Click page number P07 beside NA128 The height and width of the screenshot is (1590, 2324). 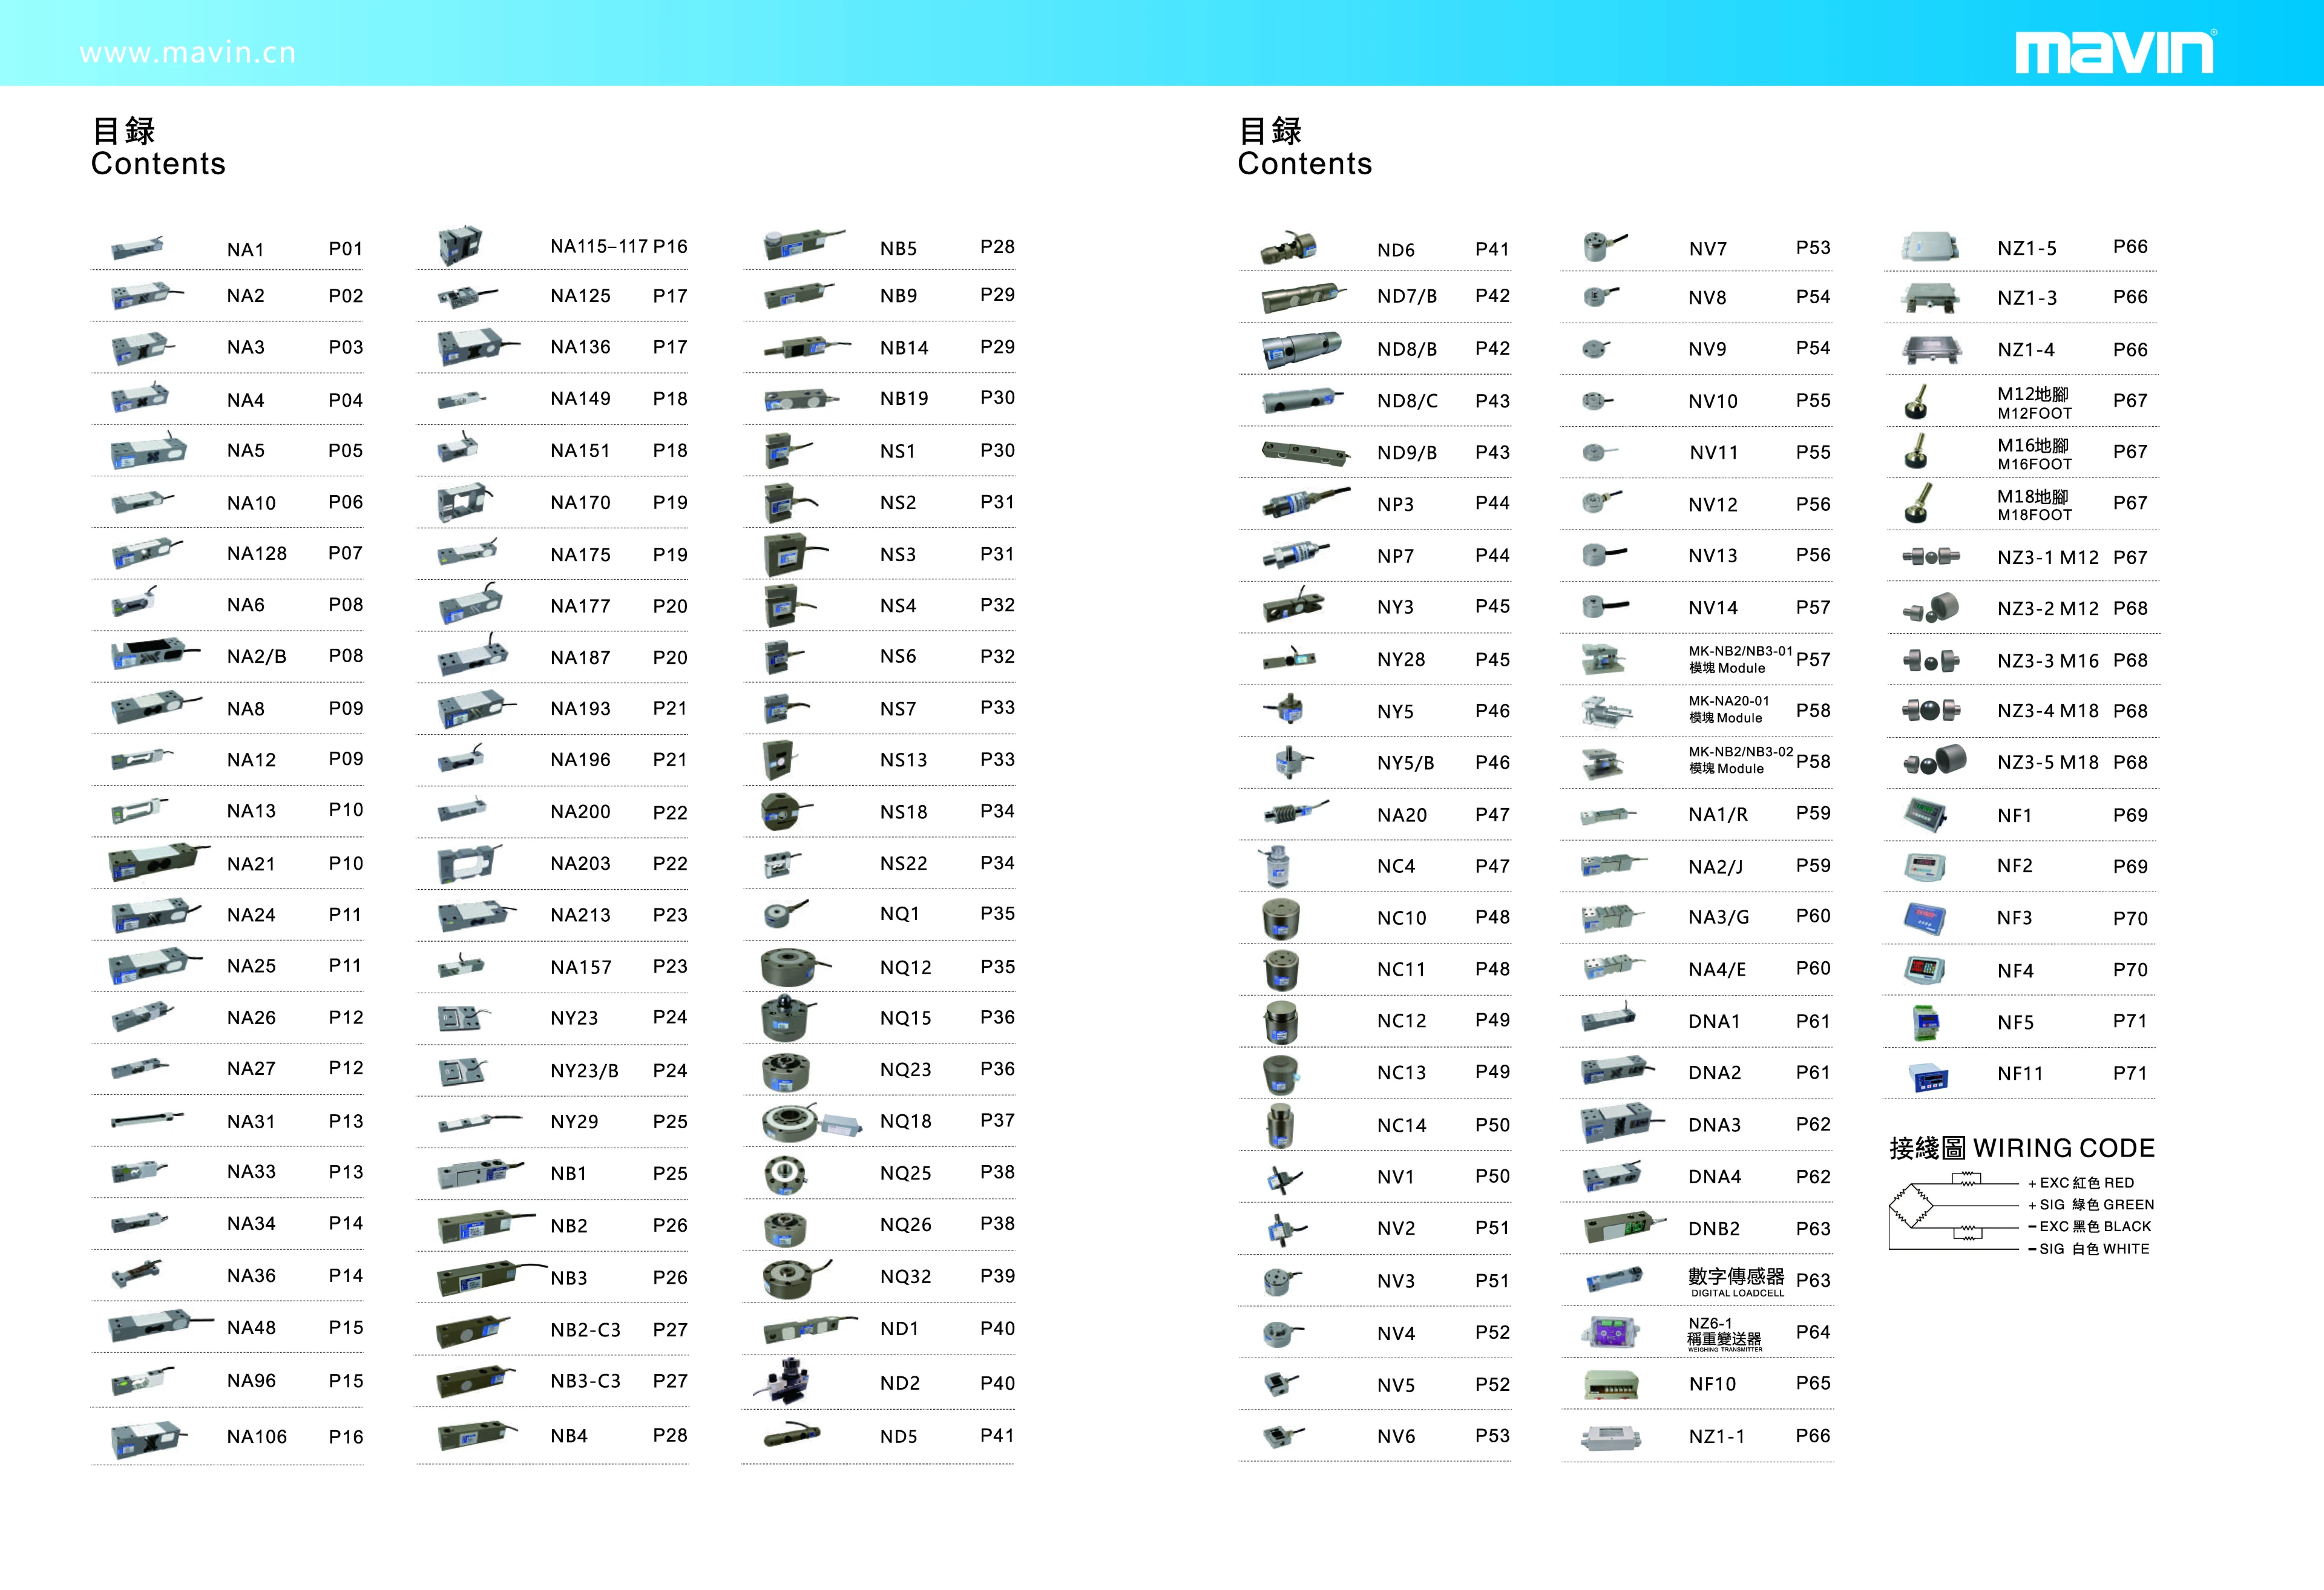345,553
